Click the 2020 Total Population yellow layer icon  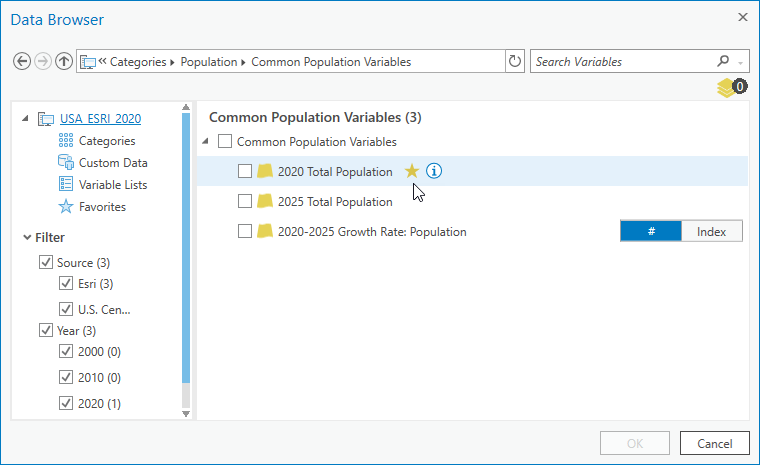click(265, 171)
